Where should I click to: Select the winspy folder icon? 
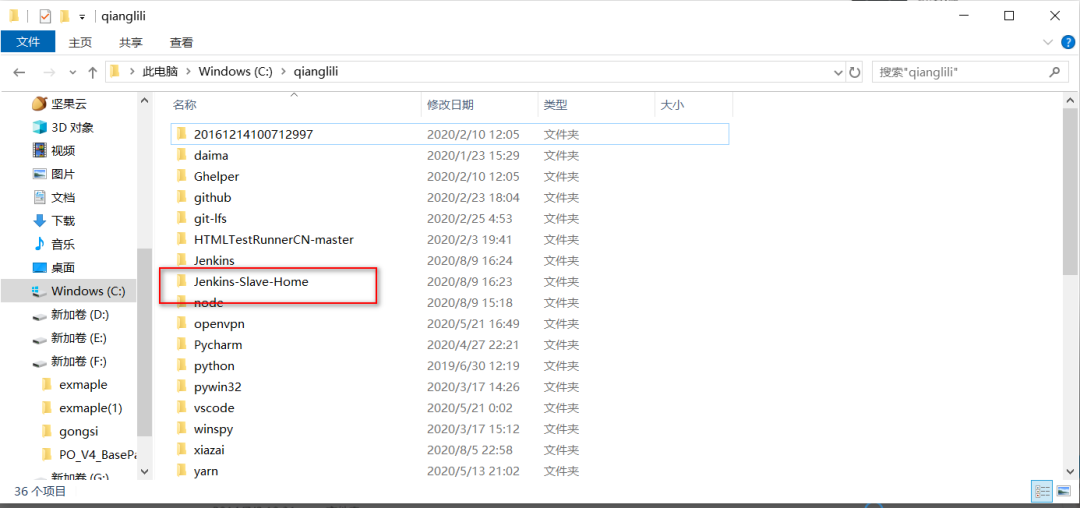click(182, 428)
